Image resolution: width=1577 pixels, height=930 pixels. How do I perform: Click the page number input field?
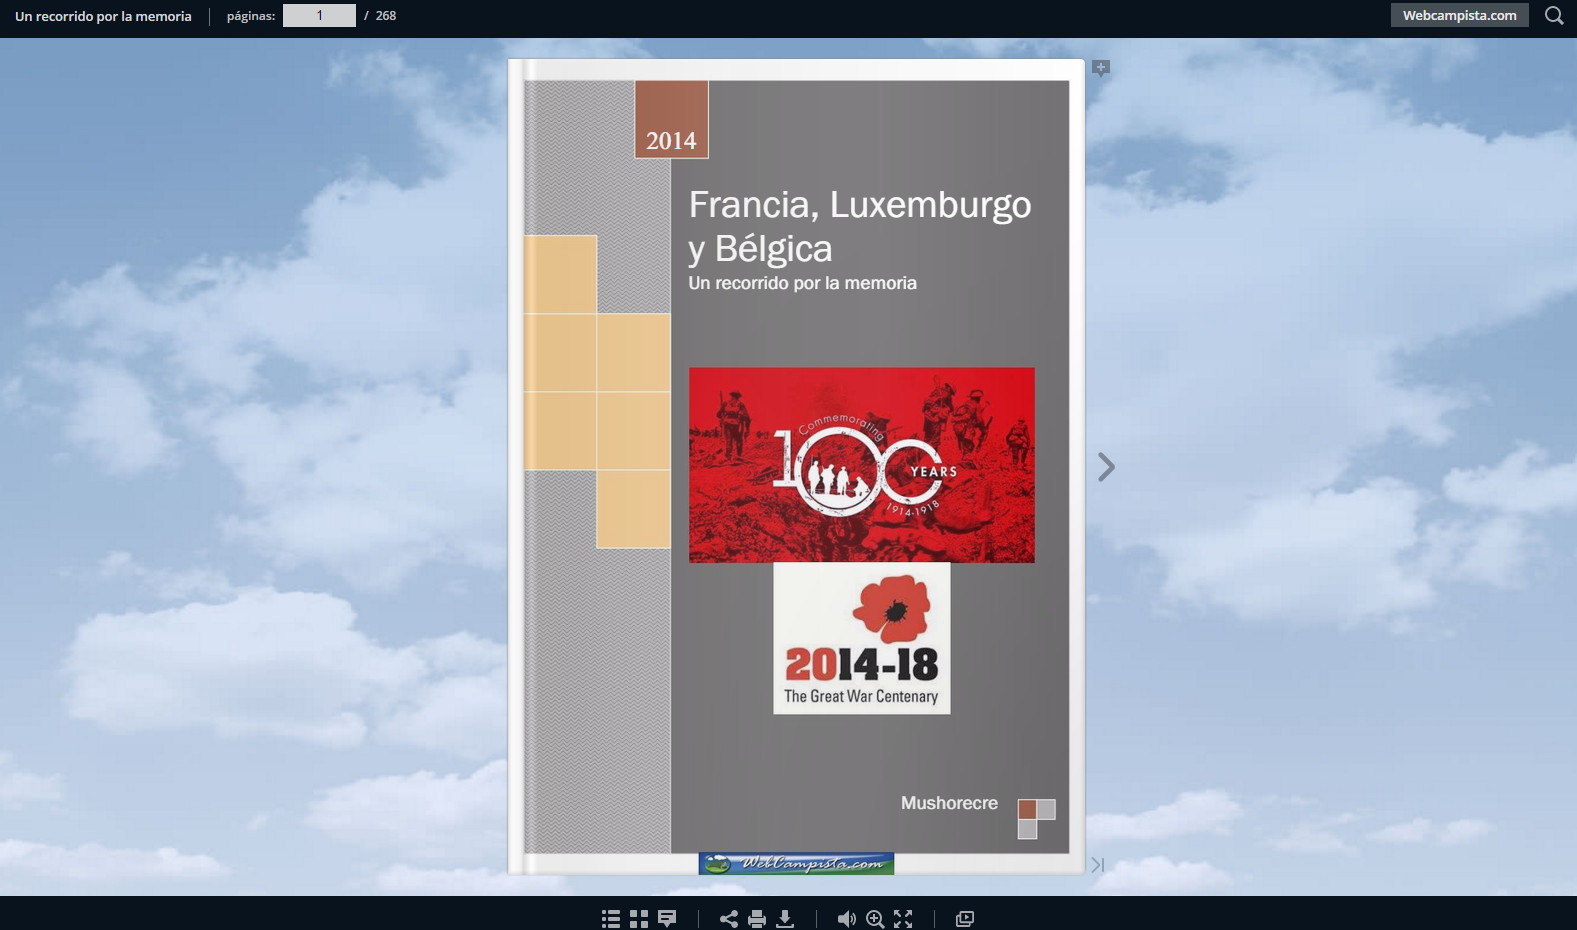(x=319, y=15)
